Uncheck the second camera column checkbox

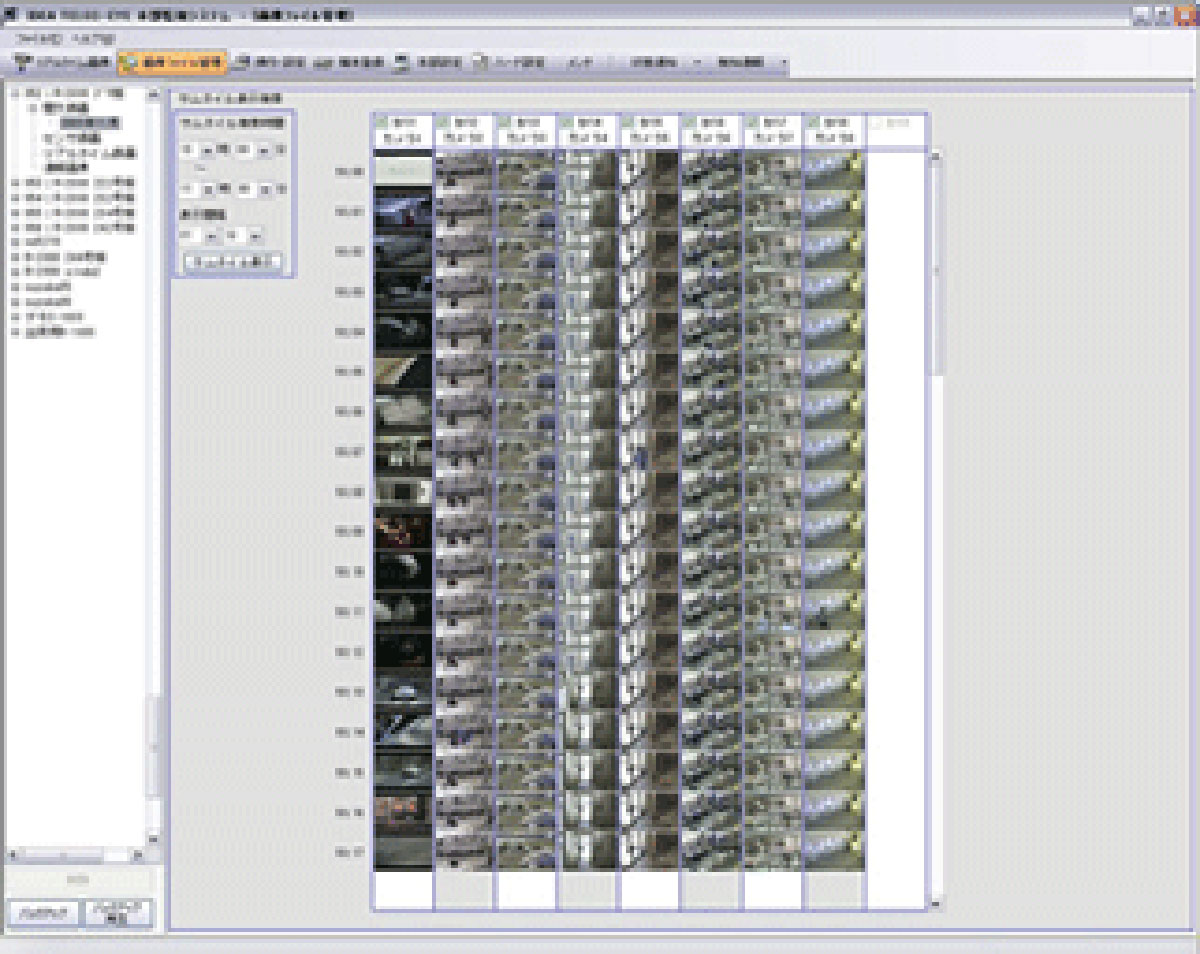(x=443, y=122)
